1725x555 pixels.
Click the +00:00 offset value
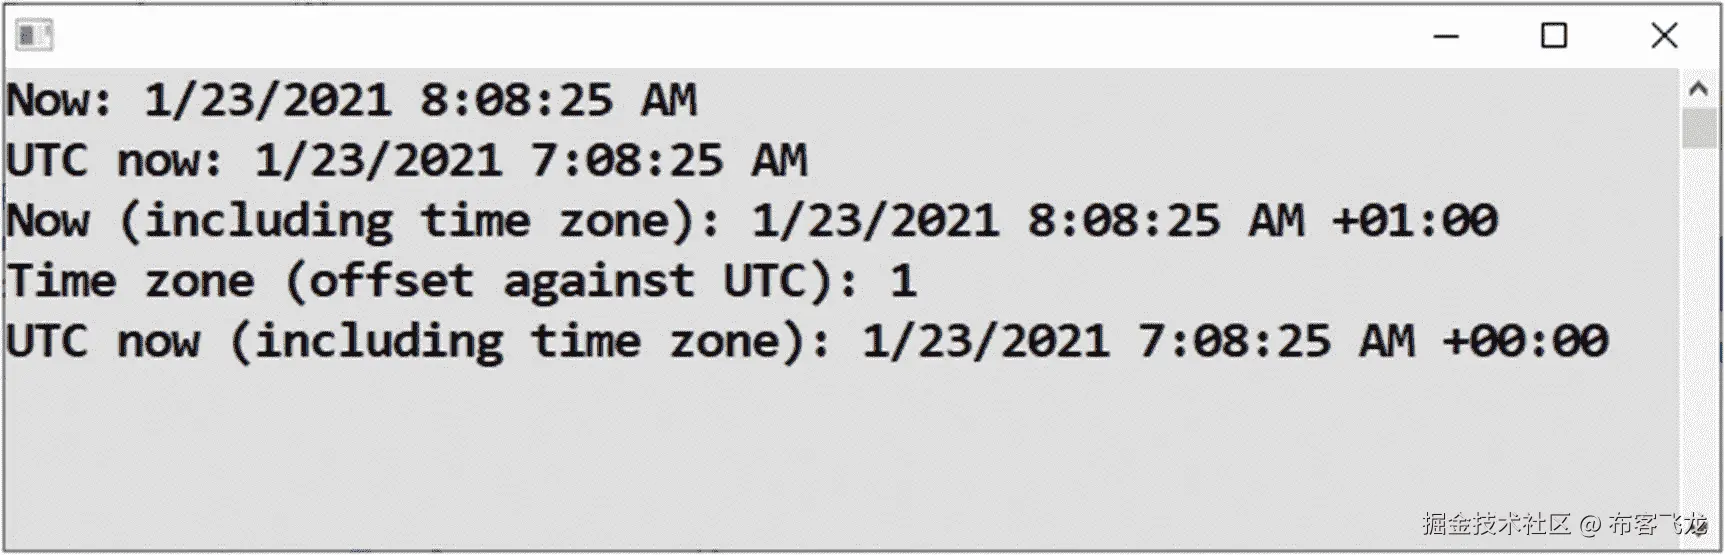(1525, 341)
